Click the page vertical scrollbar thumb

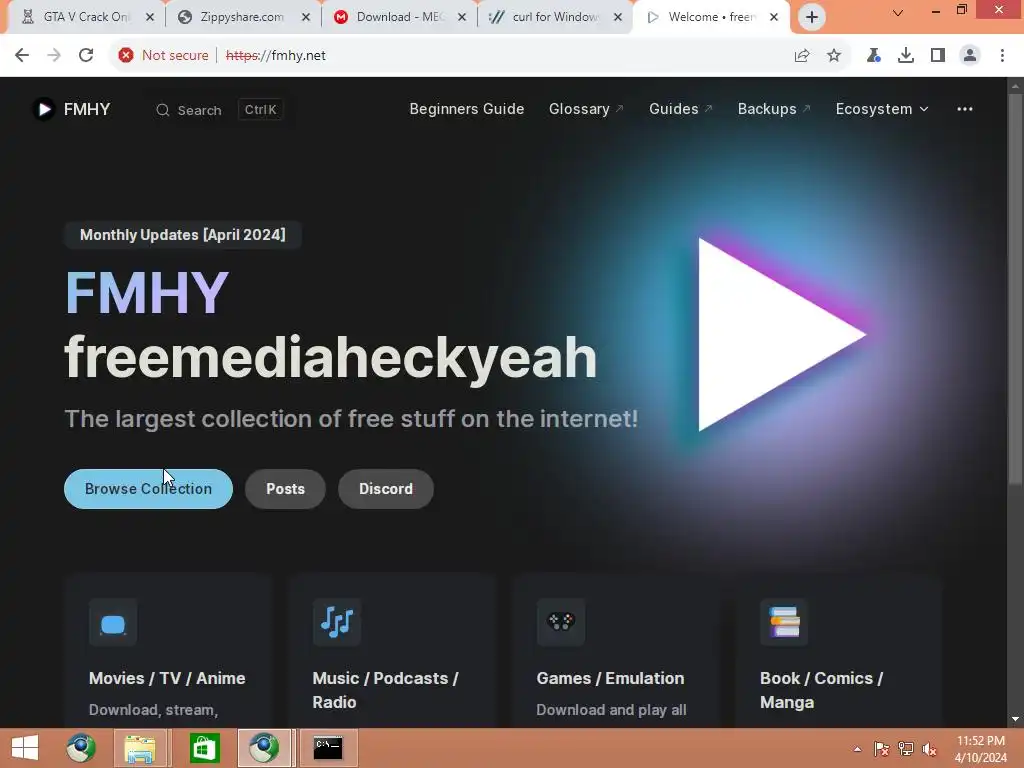pos(1015,289)
